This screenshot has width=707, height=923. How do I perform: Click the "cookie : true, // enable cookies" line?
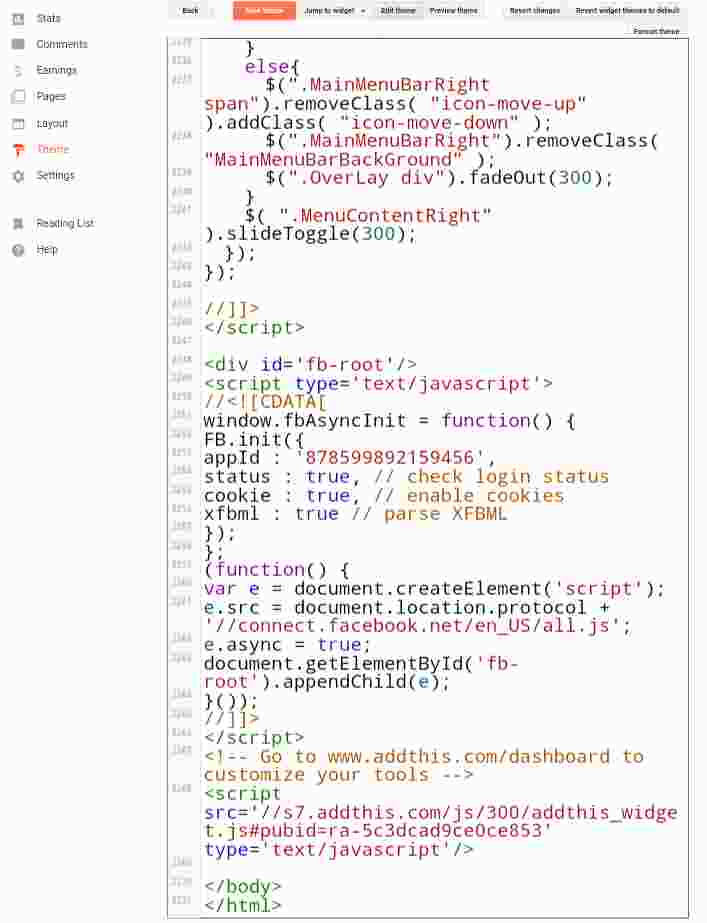[x=384, y=495]
